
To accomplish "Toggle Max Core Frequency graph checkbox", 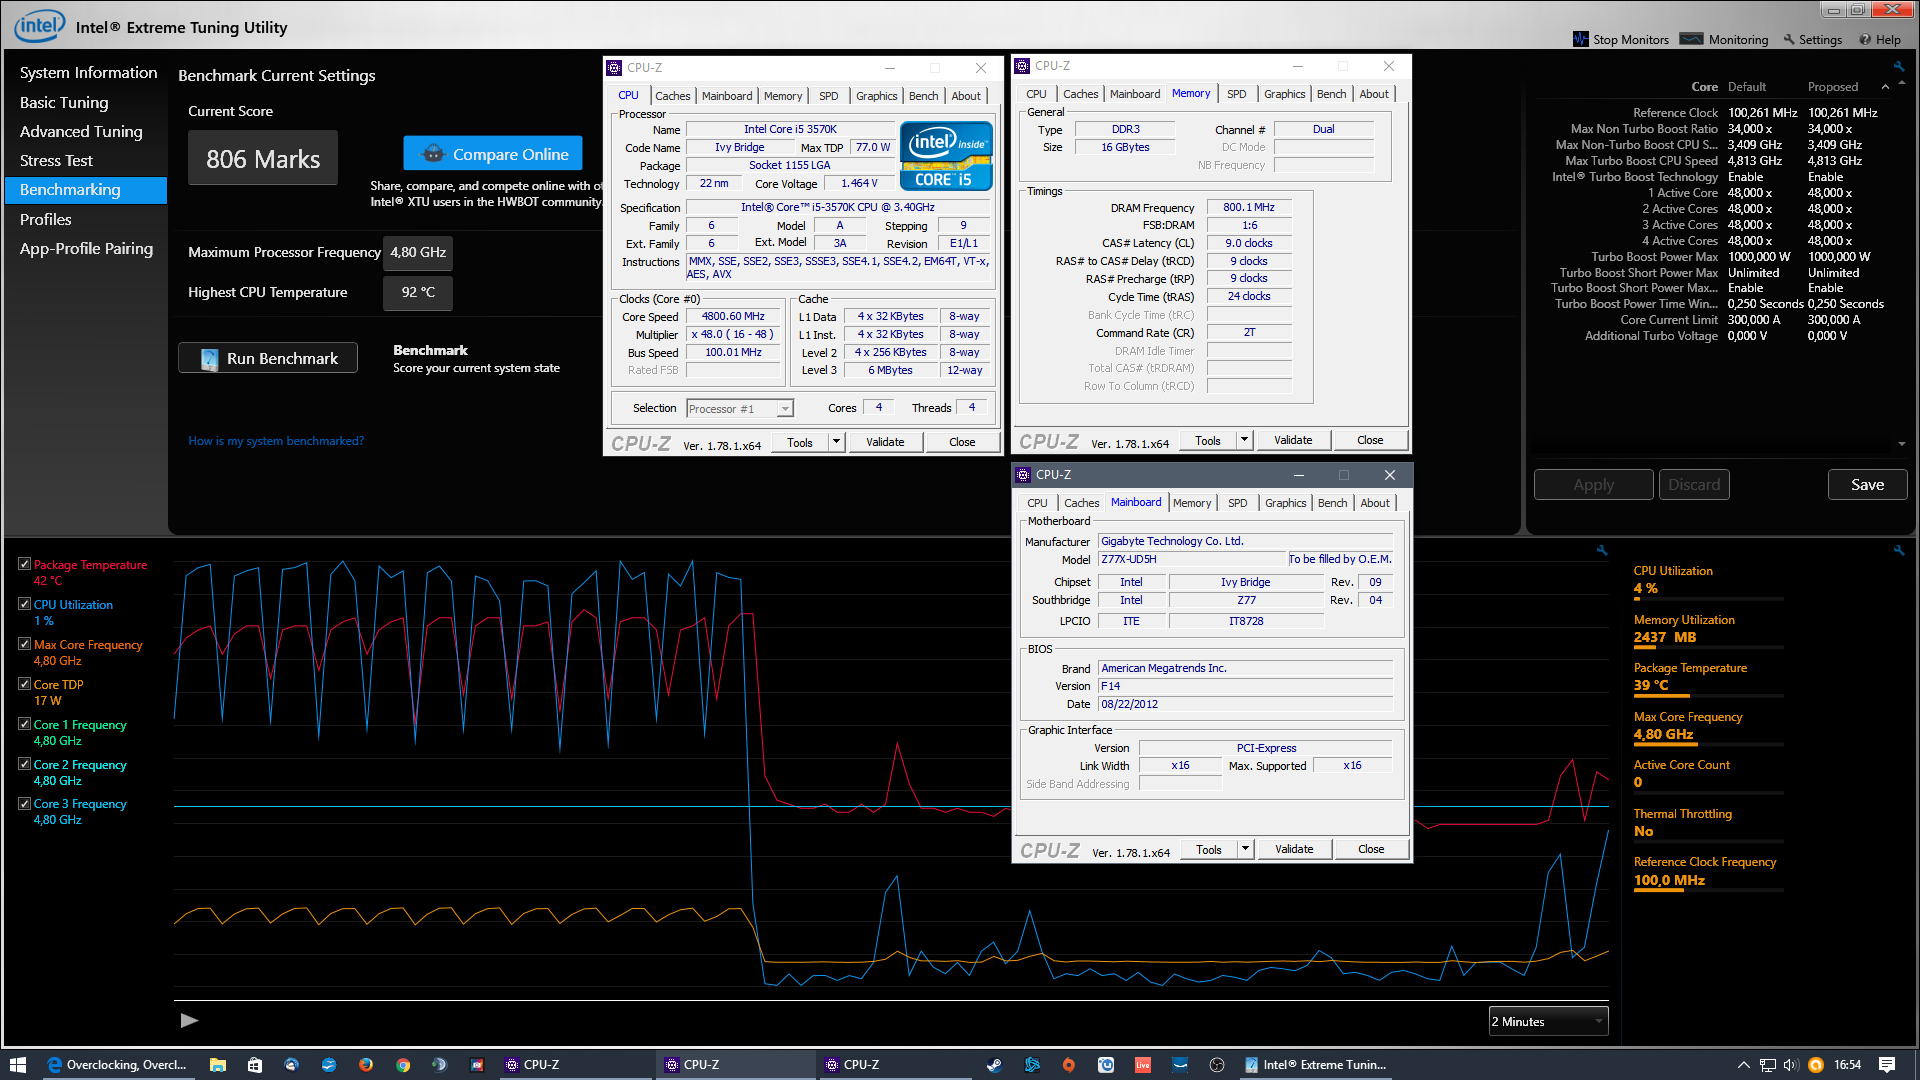I will coord(24,644).
